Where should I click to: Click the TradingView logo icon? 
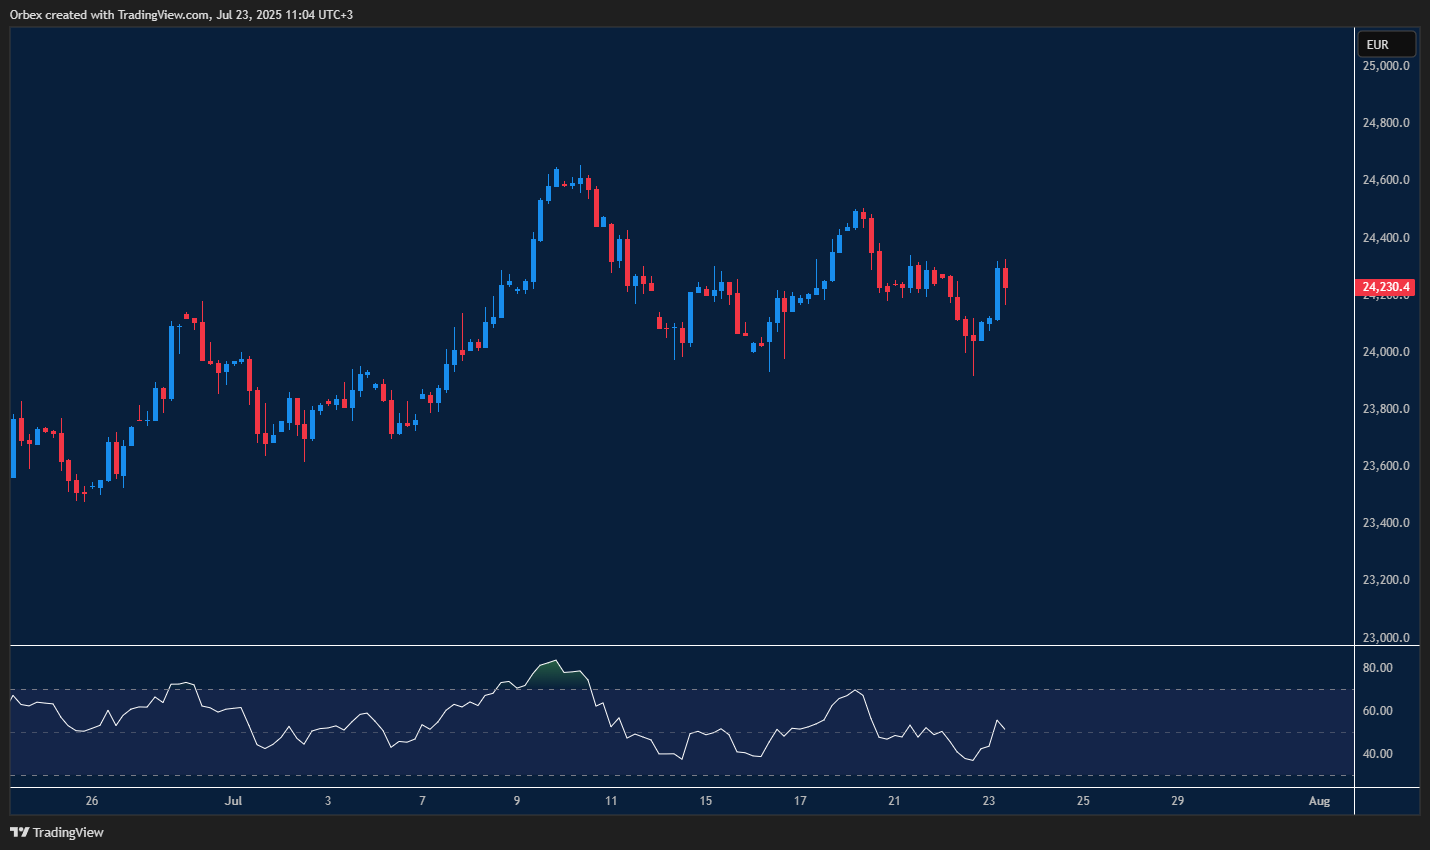(20, 832)
